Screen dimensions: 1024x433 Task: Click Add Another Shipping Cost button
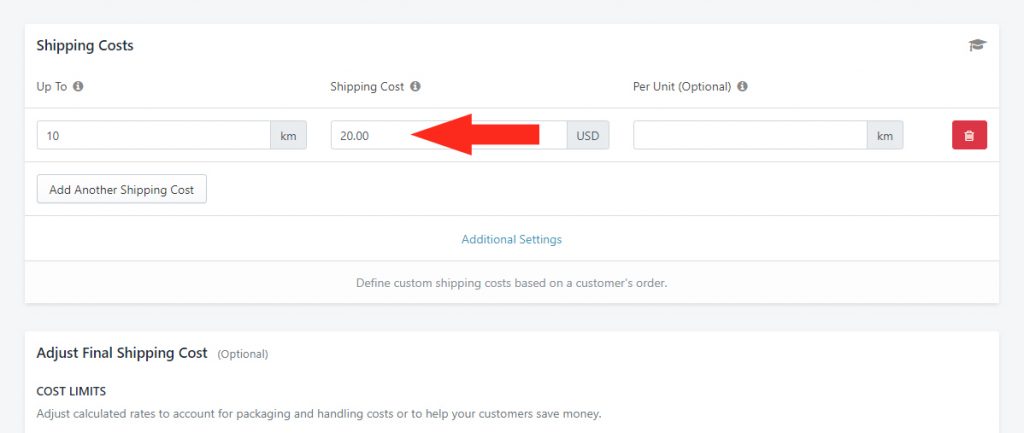[x=121, y=189]
